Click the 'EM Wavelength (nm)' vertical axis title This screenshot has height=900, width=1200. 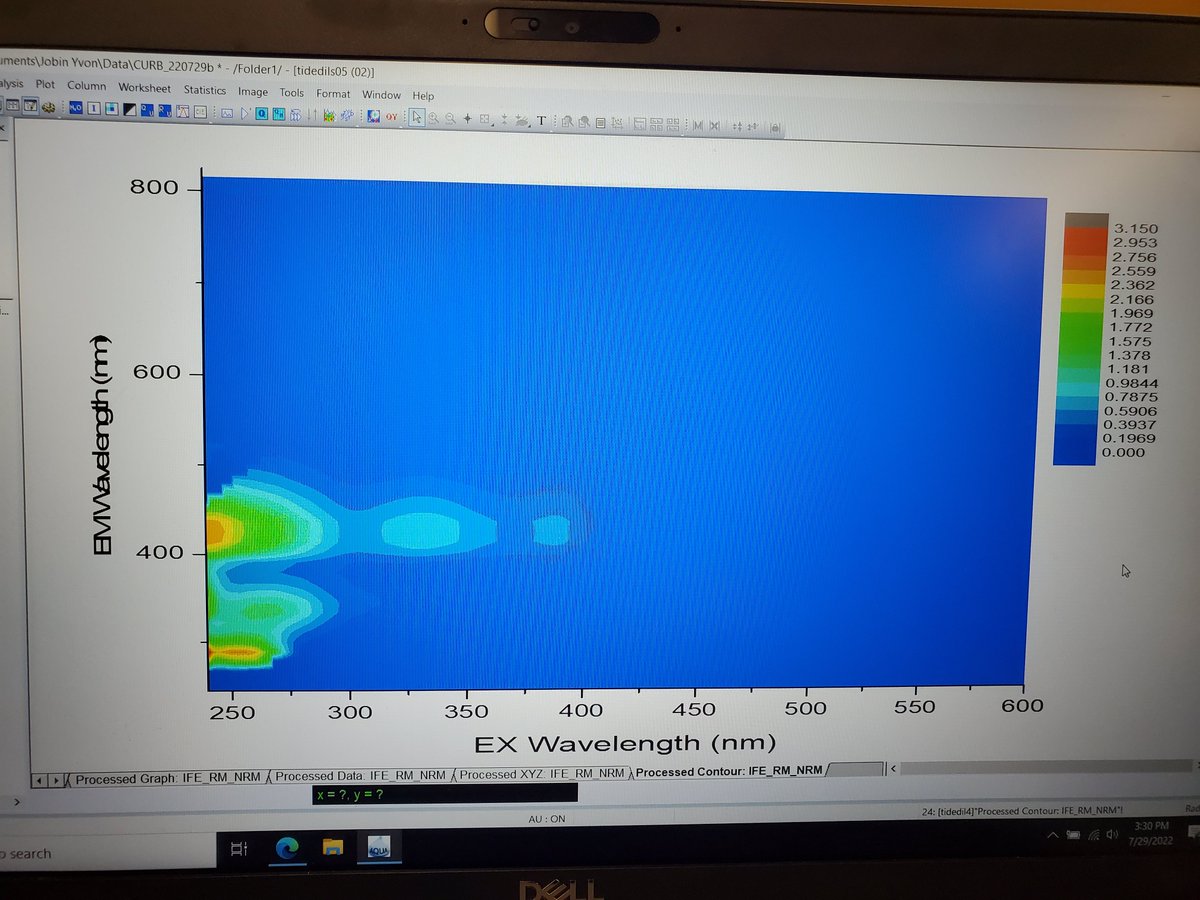tap(104, 443)
